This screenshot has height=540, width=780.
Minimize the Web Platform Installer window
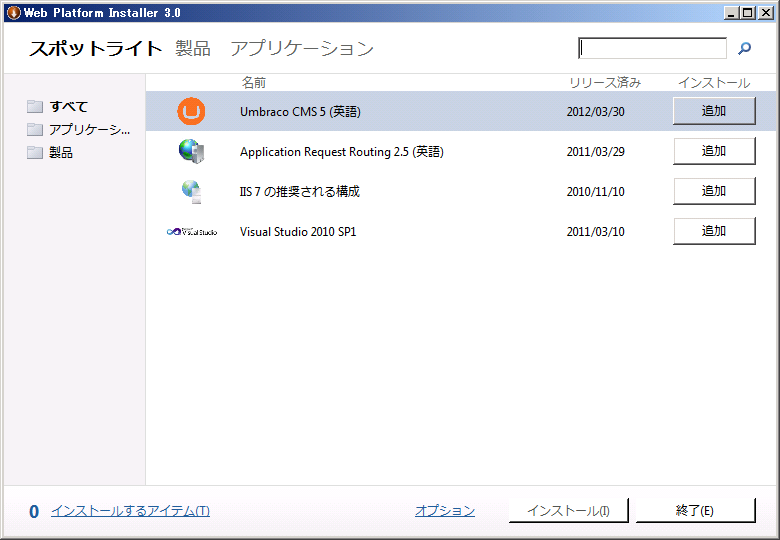pos(731,13)
